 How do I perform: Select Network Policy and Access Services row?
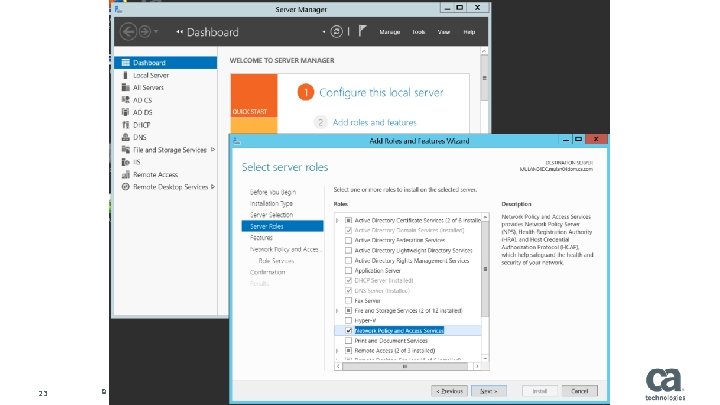(408, 331)
